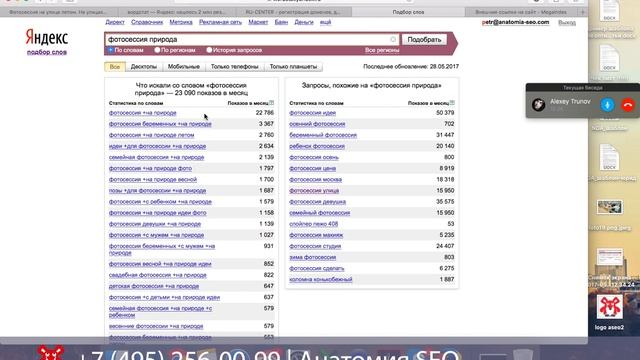Switch to 'Только планшеты' tab

click(293, 67)
